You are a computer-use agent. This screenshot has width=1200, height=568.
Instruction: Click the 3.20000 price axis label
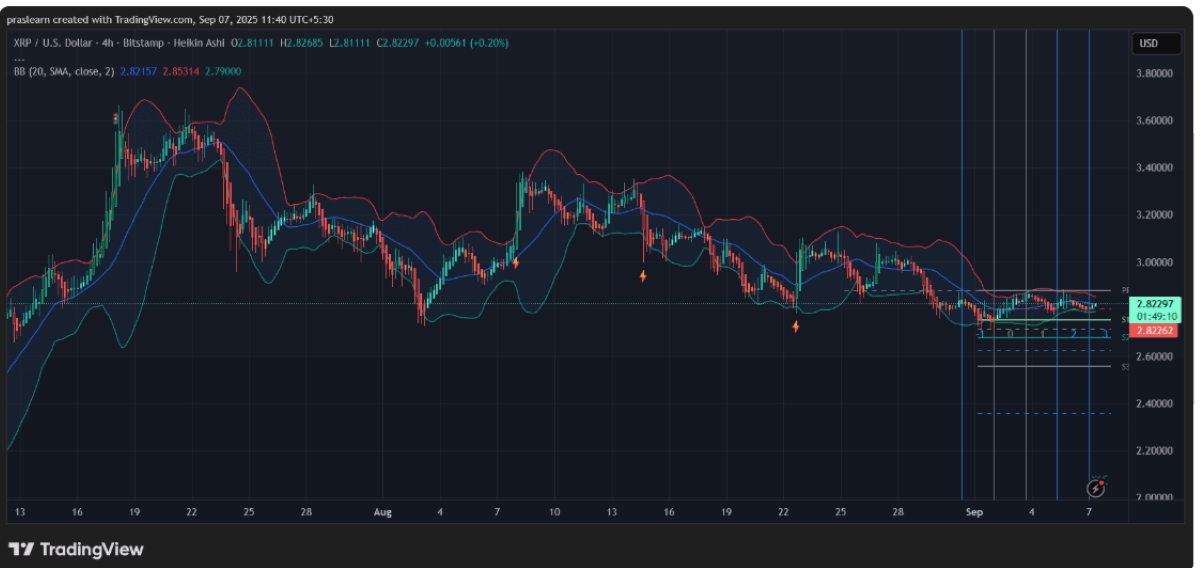coord(1153,214)
